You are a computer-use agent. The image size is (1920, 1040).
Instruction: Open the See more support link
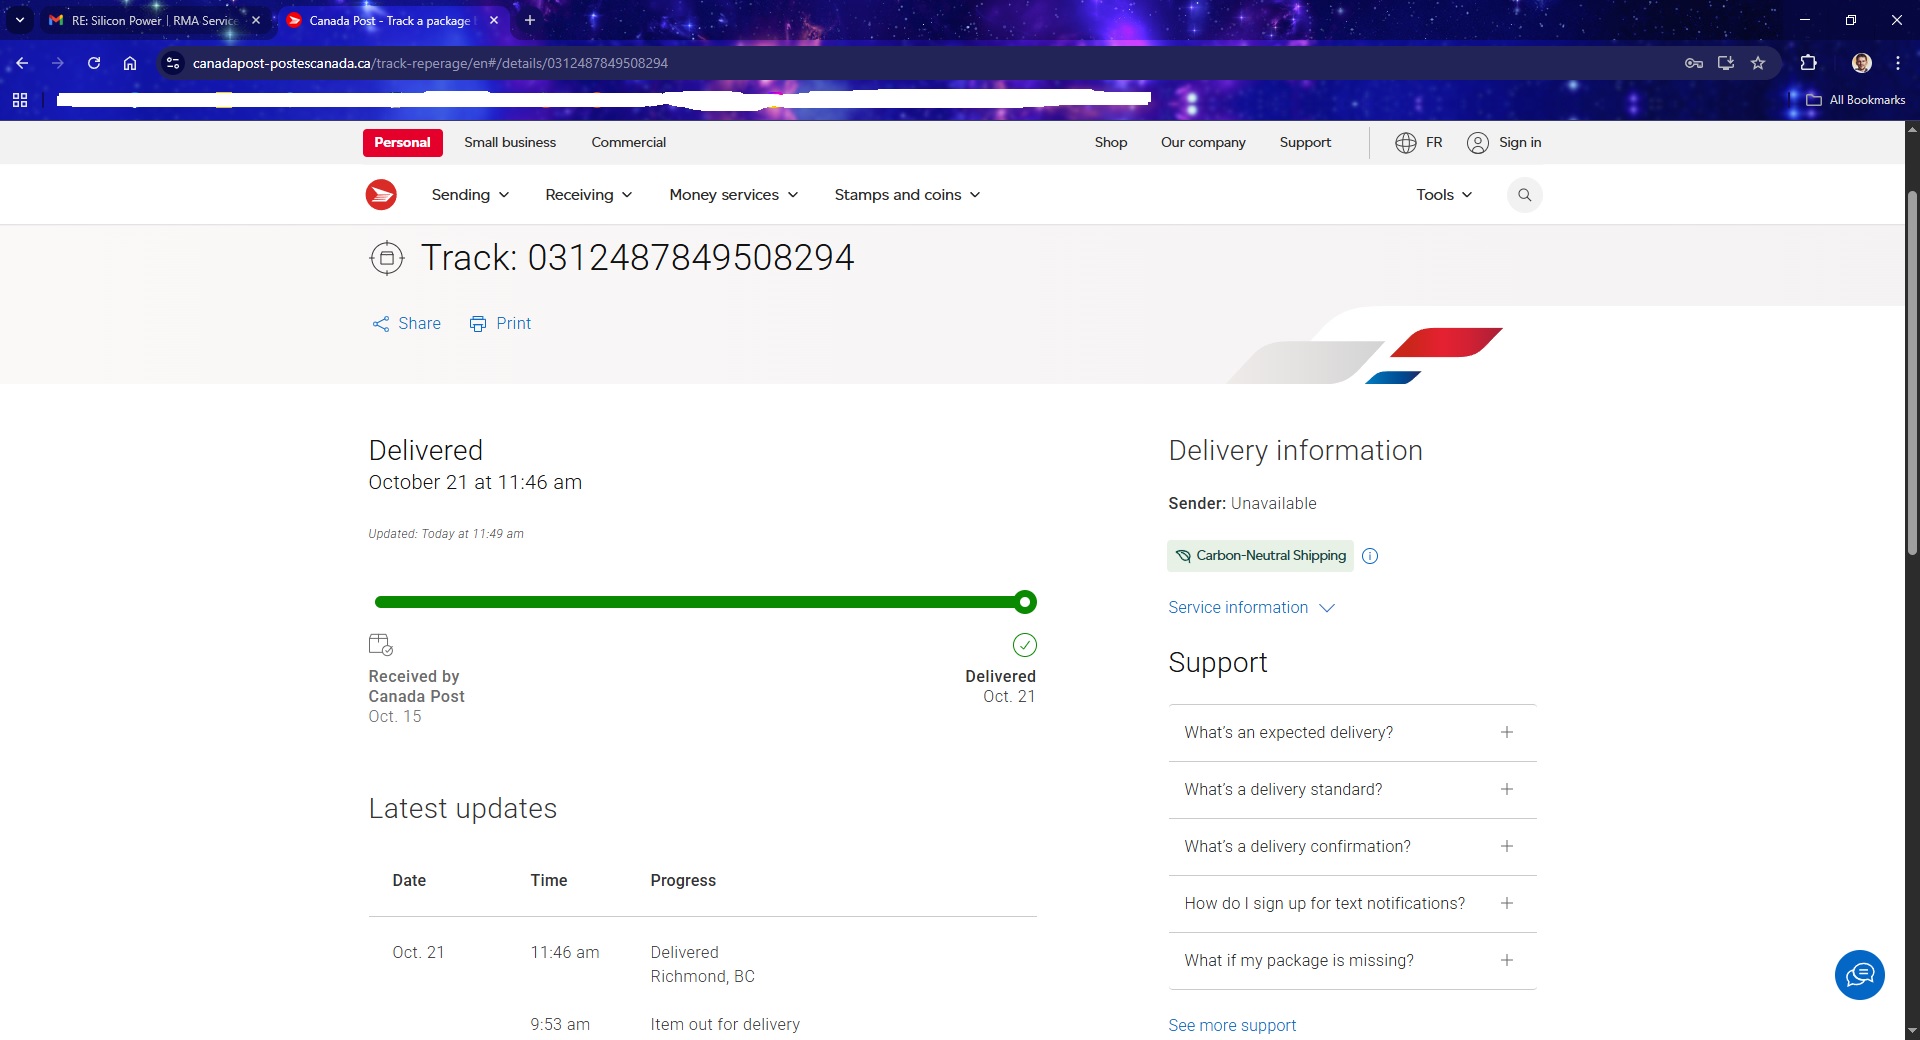tap(1232, 1026)
